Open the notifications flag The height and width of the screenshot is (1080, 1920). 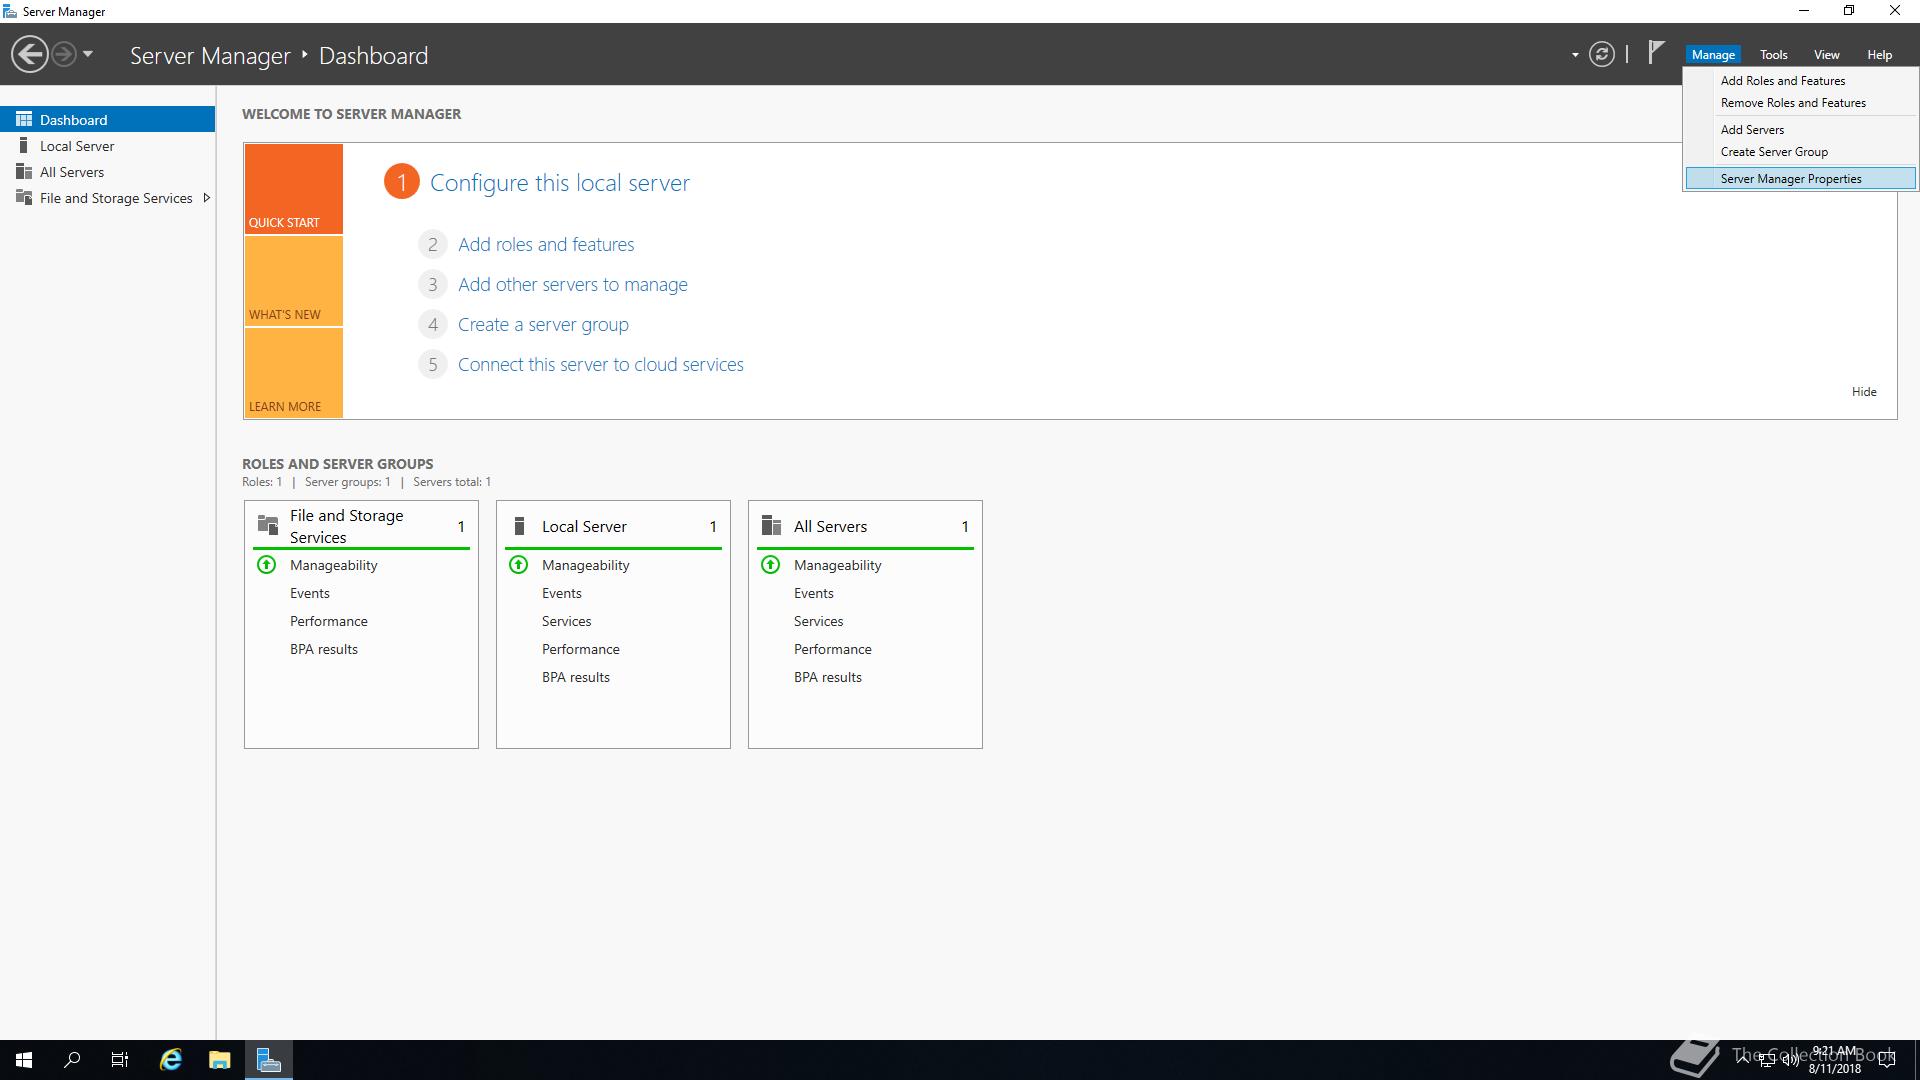click(x=1656, y=52)
